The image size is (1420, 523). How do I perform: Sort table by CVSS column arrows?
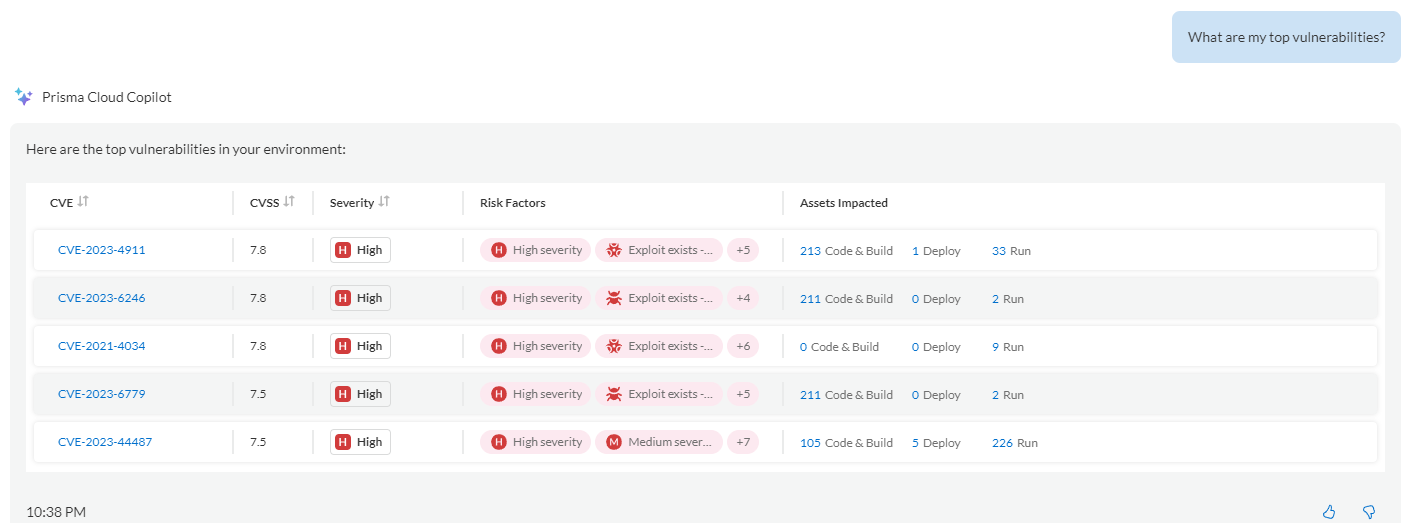tap(289, 202)
